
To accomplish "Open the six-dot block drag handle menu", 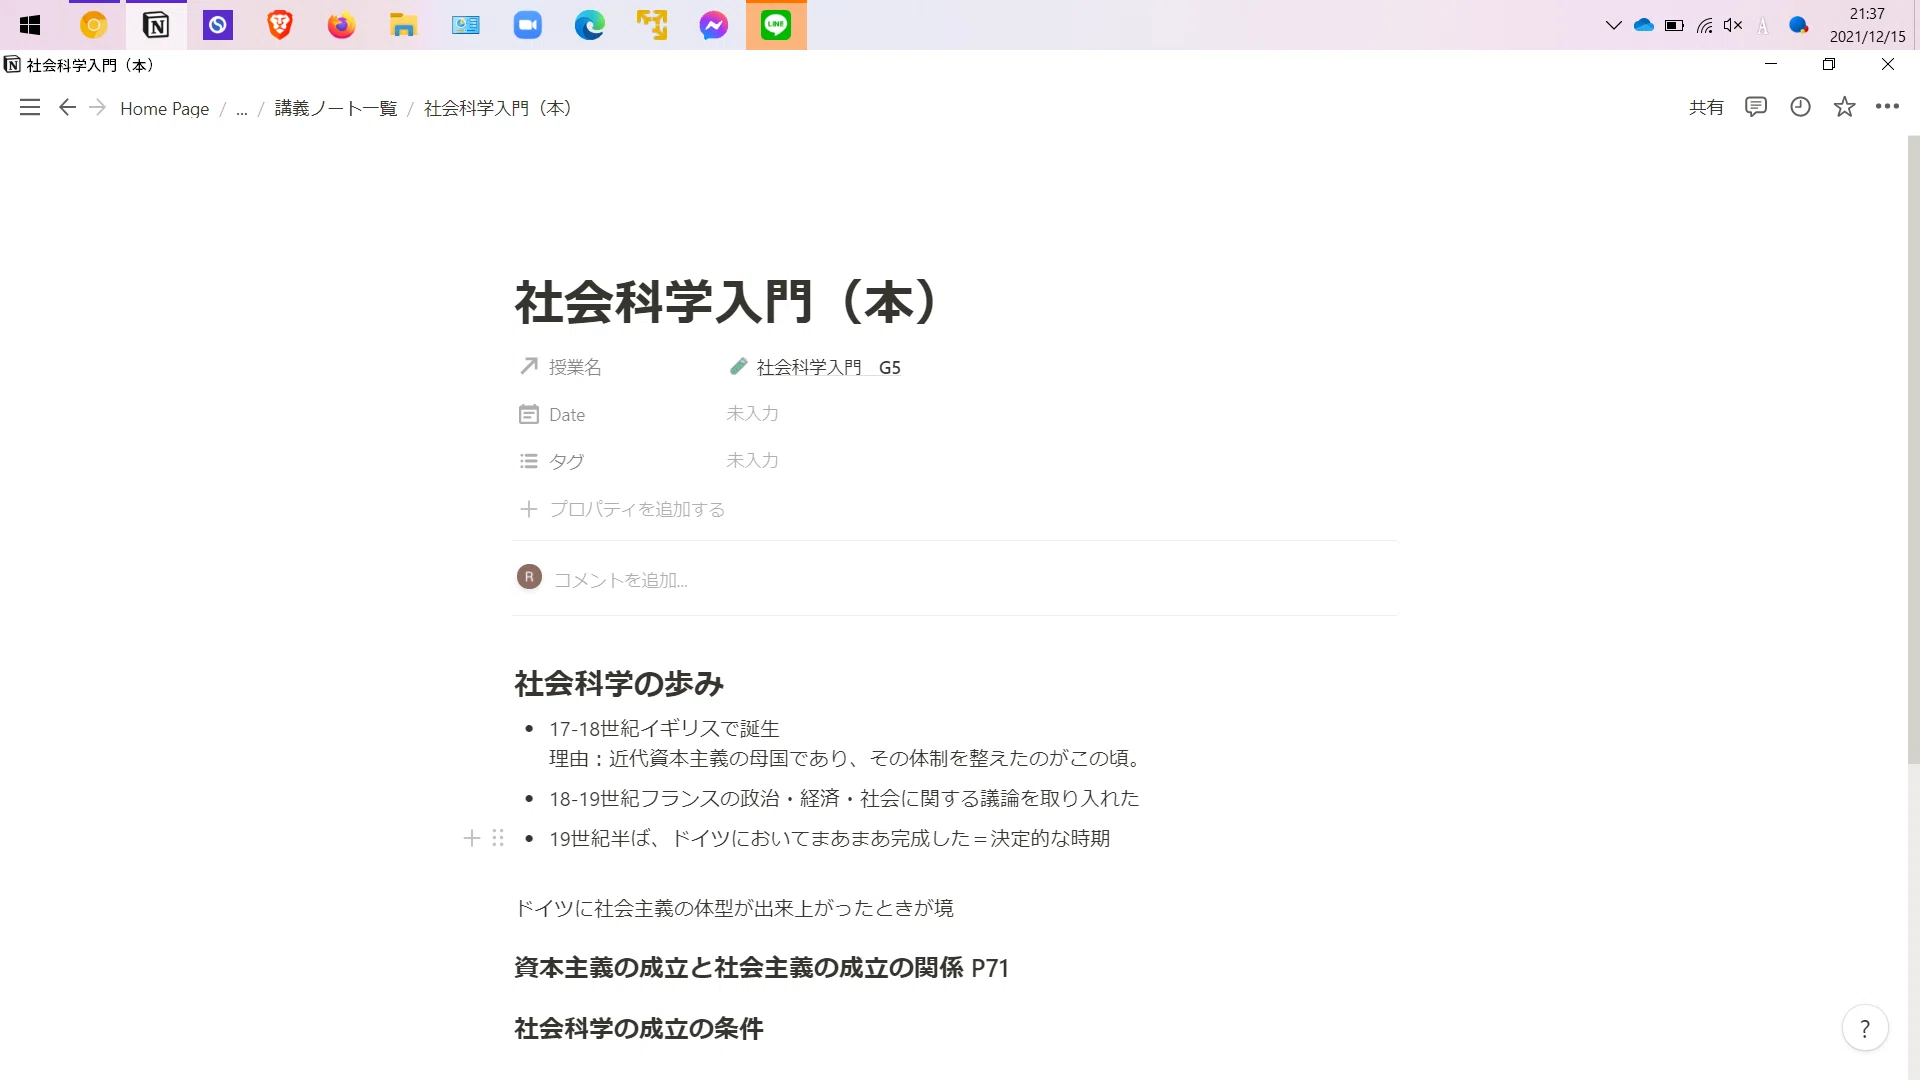I will pyautogui.click(x=498, y=838).
